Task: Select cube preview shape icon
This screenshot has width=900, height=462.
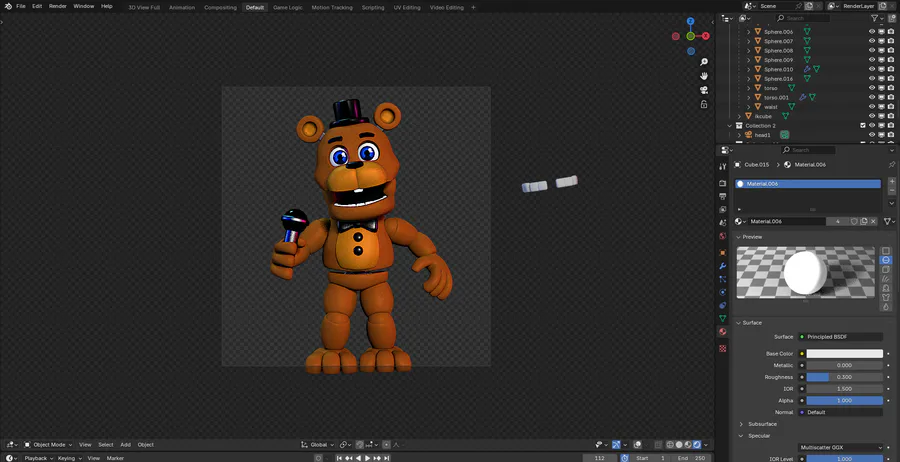Action: 886,270
